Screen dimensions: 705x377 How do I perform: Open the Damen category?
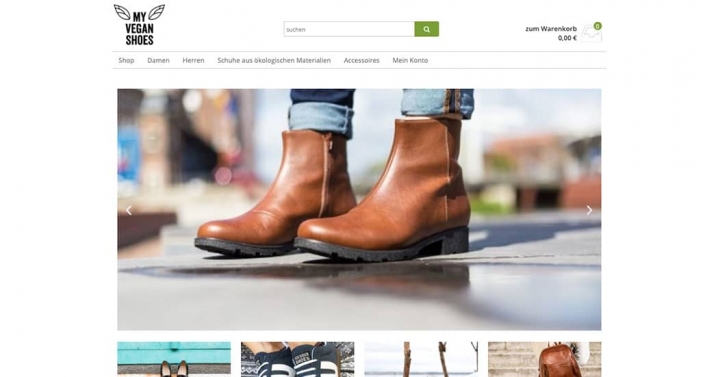158,60
